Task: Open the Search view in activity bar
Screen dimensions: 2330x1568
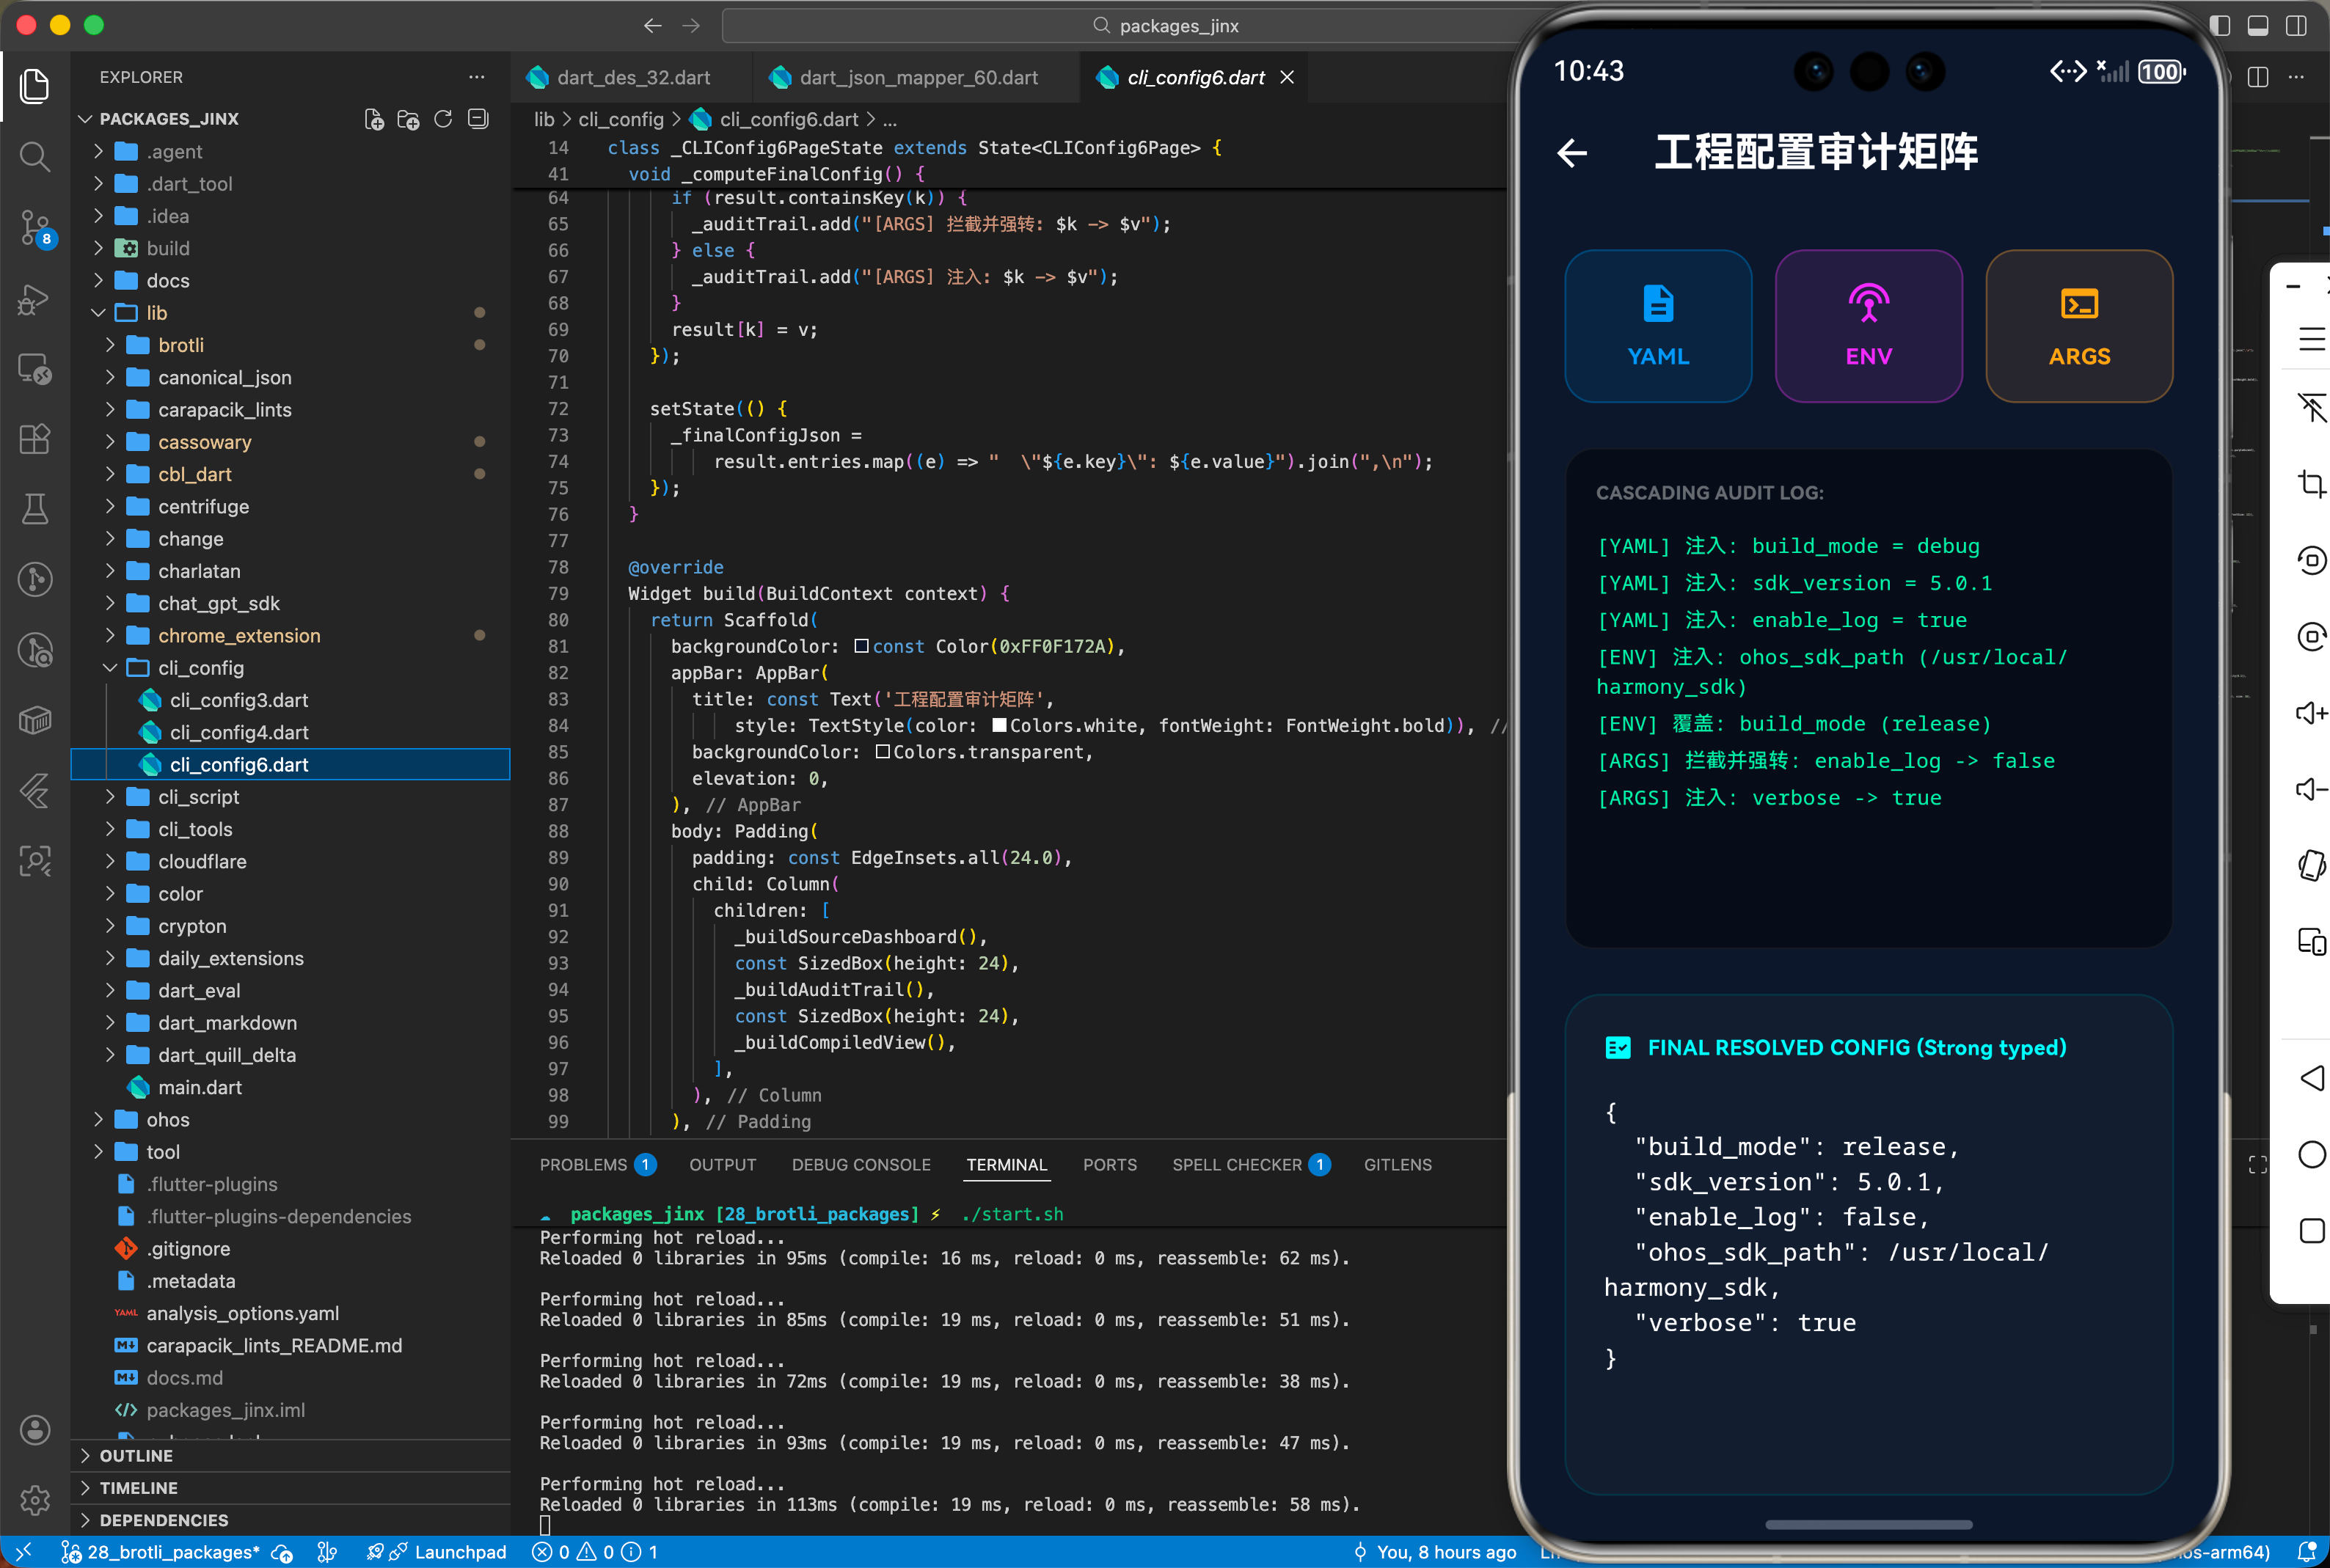Action: pos(35,156)
